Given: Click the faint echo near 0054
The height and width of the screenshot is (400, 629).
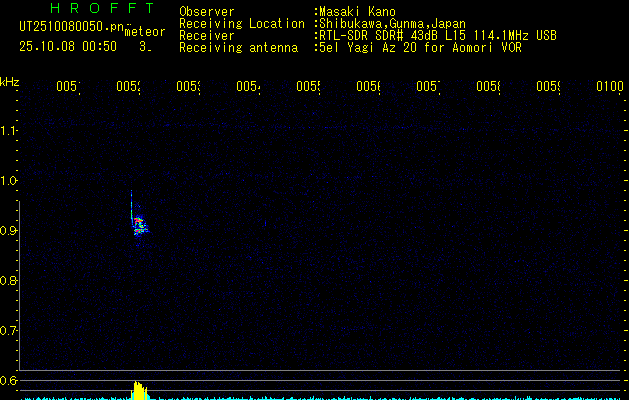Looking at the screenshot, I should [265, 223].
